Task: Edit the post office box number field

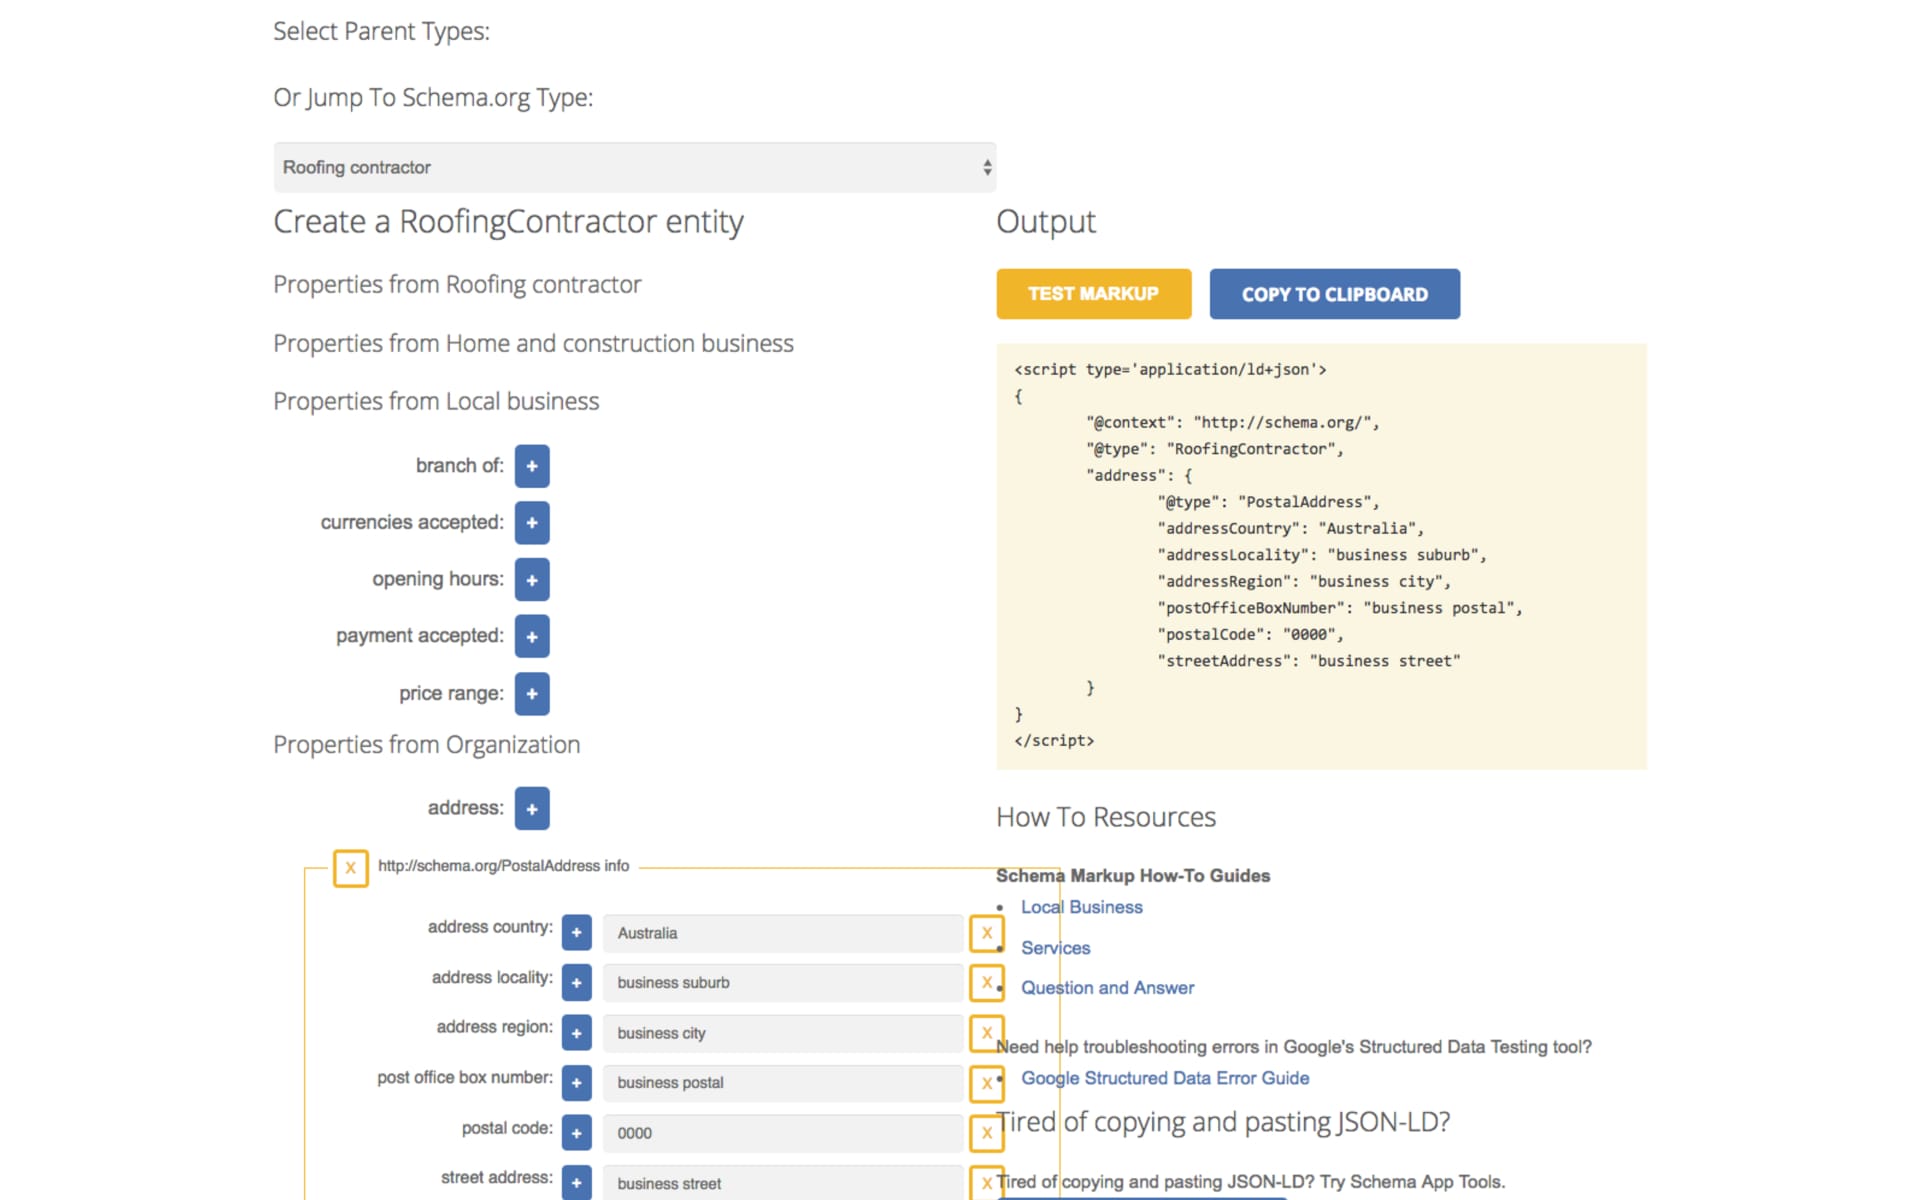Action: click(783, 1083)
